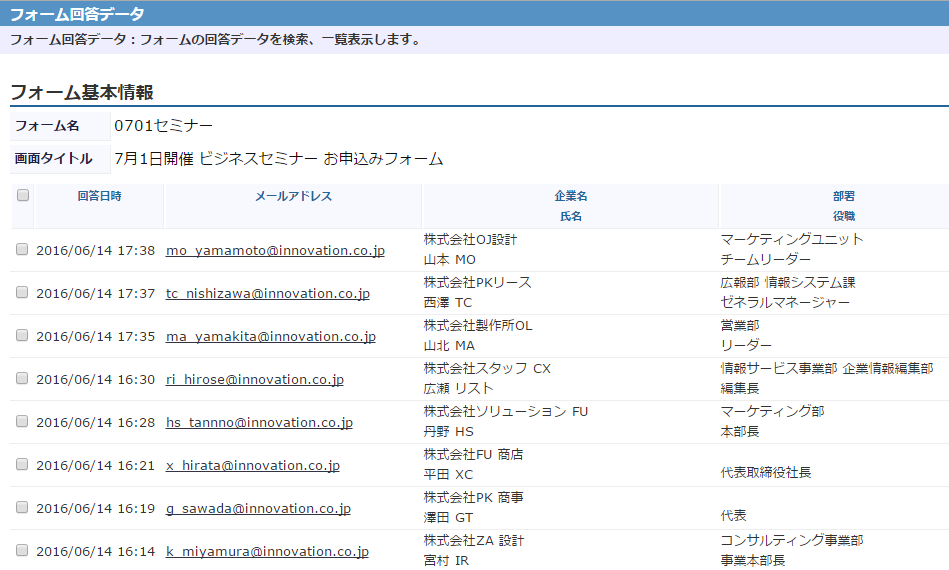Image resolution: width=949 pixels, height=570 pixels.
Task: Check the row for ma_yamakita@innovation.co.jp
Action: 22,335
